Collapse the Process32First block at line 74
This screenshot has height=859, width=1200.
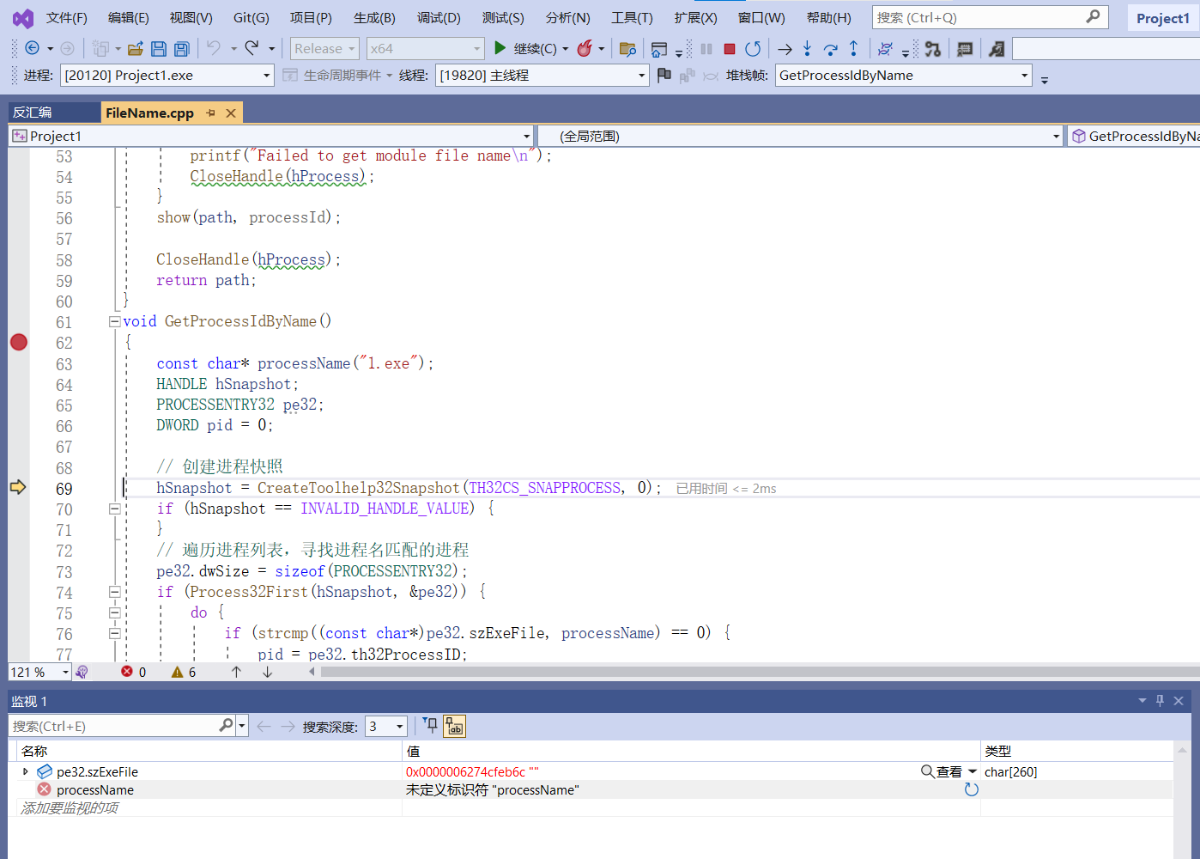point(114,592)
